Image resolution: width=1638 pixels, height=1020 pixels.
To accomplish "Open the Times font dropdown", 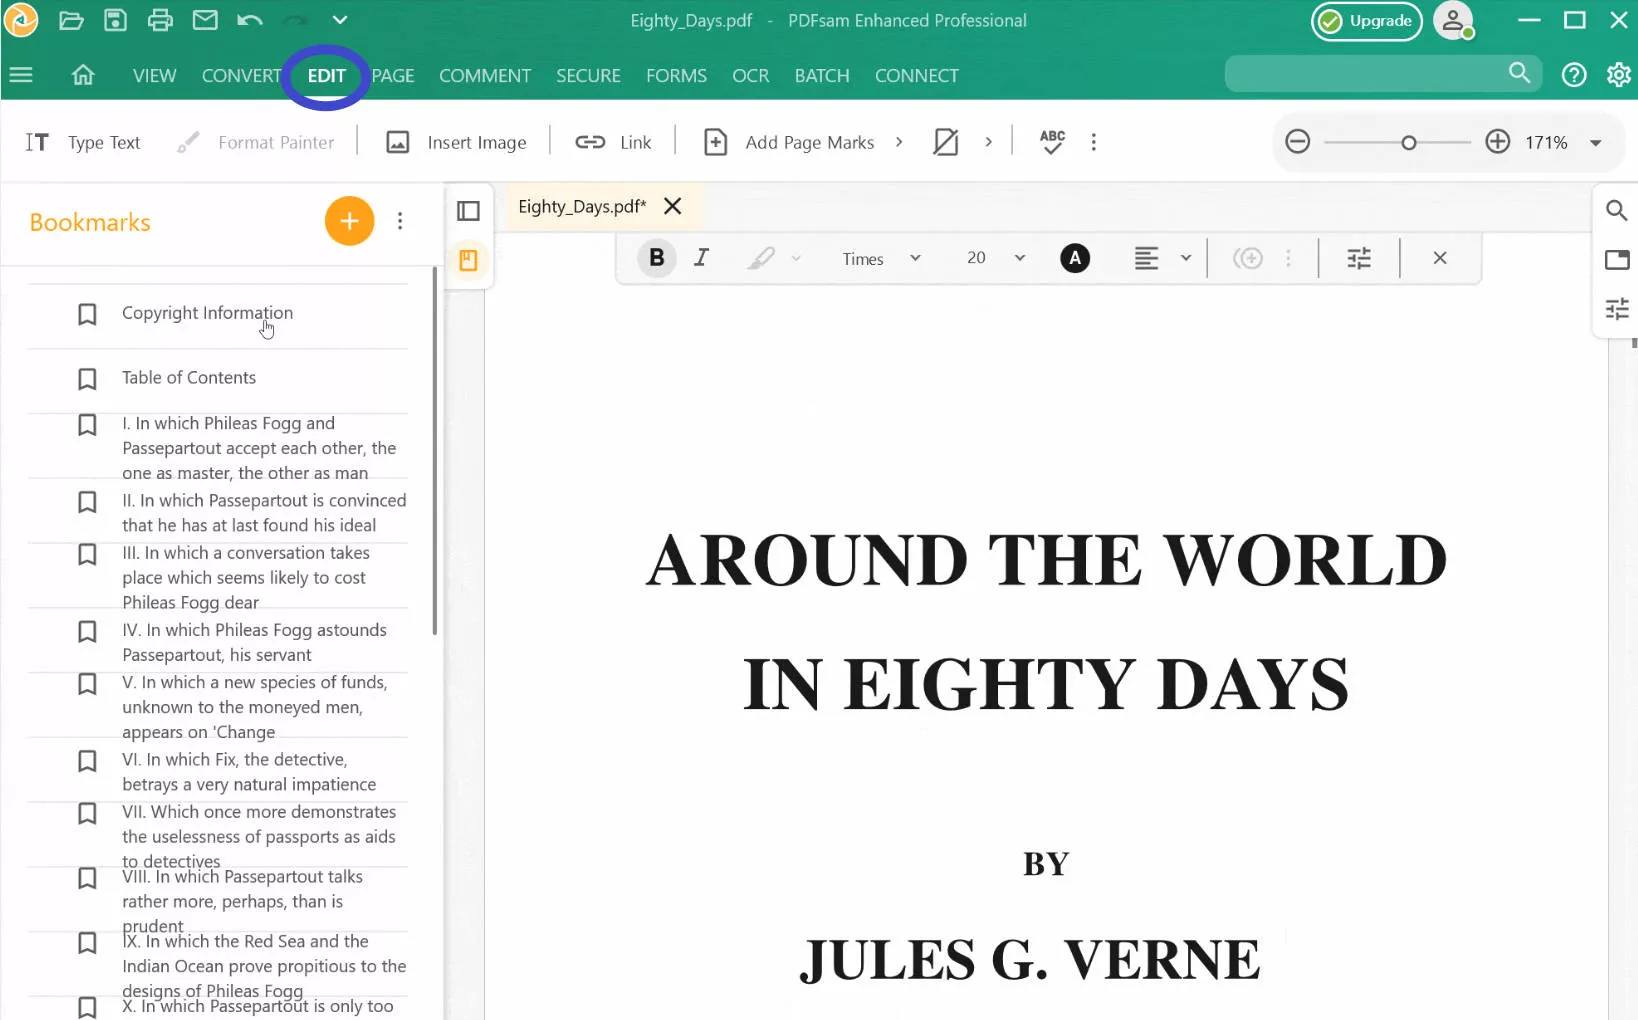I will pyautogui.click(x=880, y=259).
